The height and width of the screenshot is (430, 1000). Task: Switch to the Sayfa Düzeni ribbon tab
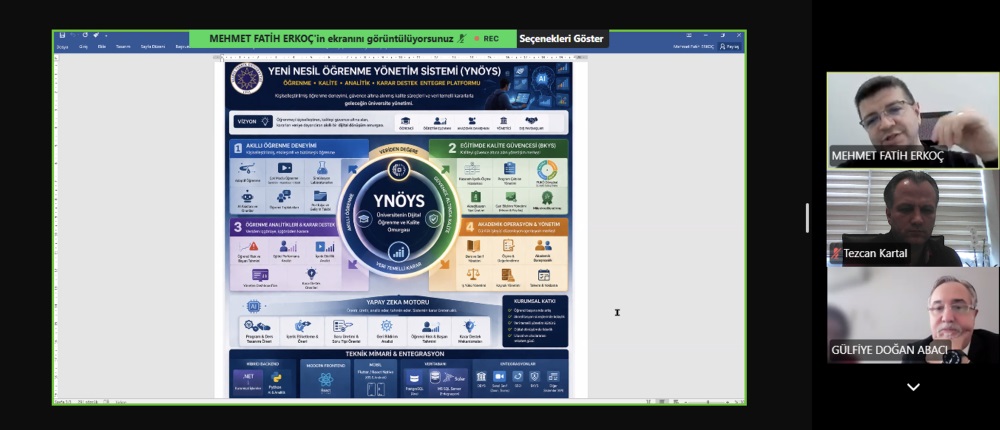(x=153, y=46)
